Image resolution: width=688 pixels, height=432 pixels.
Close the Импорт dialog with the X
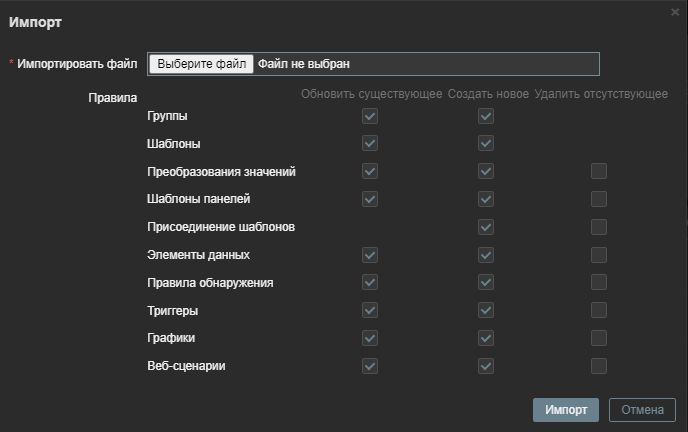[675, 11]
